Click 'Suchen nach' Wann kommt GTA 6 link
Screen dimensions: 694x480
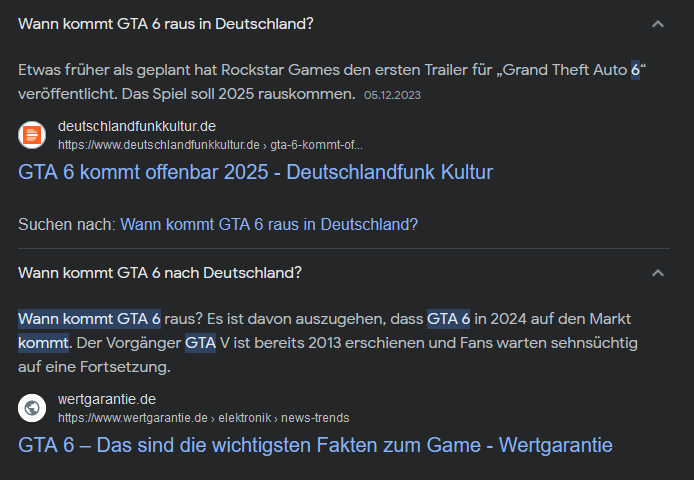pos(269,225)
